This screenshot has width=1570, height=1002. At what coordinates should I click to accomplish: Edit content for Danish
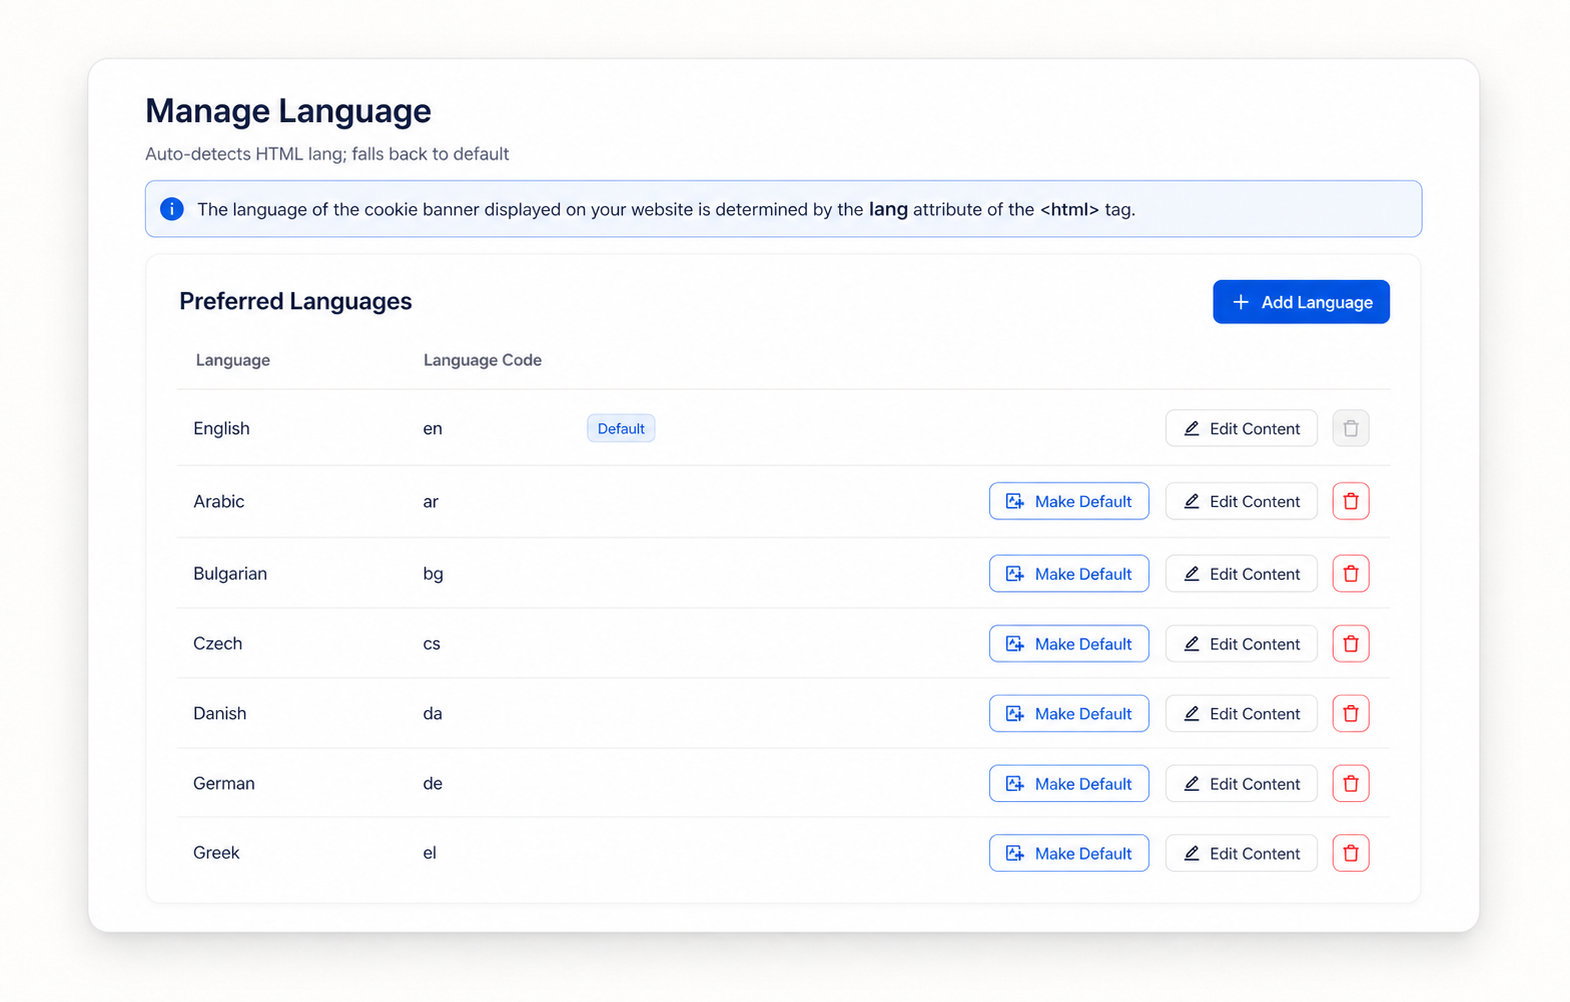click(1241, 714)
